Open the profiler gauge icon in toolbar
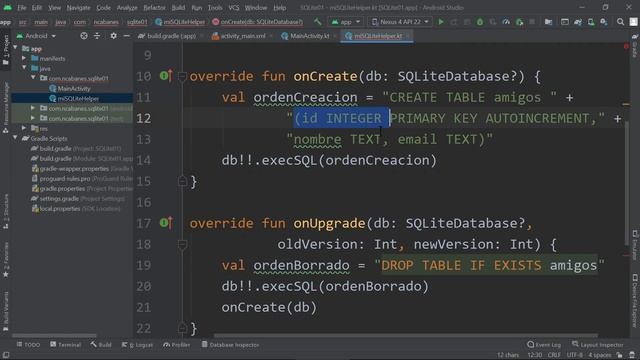The image size is (640, 360). click(506, 22)
